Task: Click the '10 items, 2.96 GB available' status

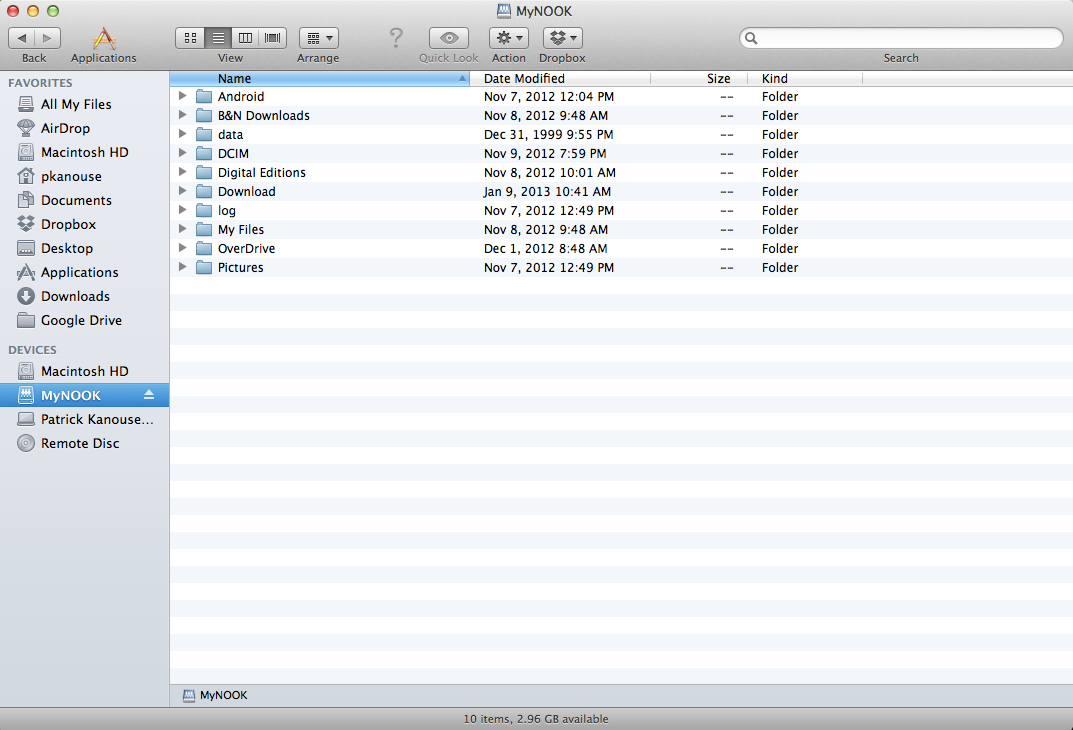Action: coord(536,719)
